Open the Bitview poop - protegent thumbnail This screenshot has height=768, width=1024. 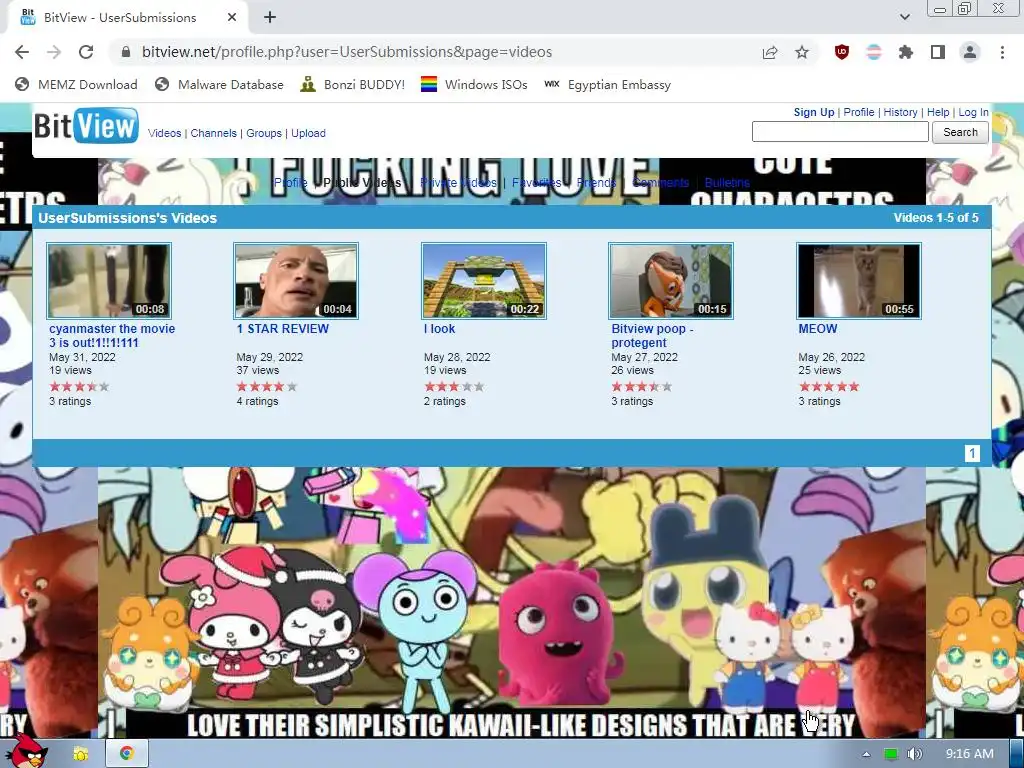671,281
